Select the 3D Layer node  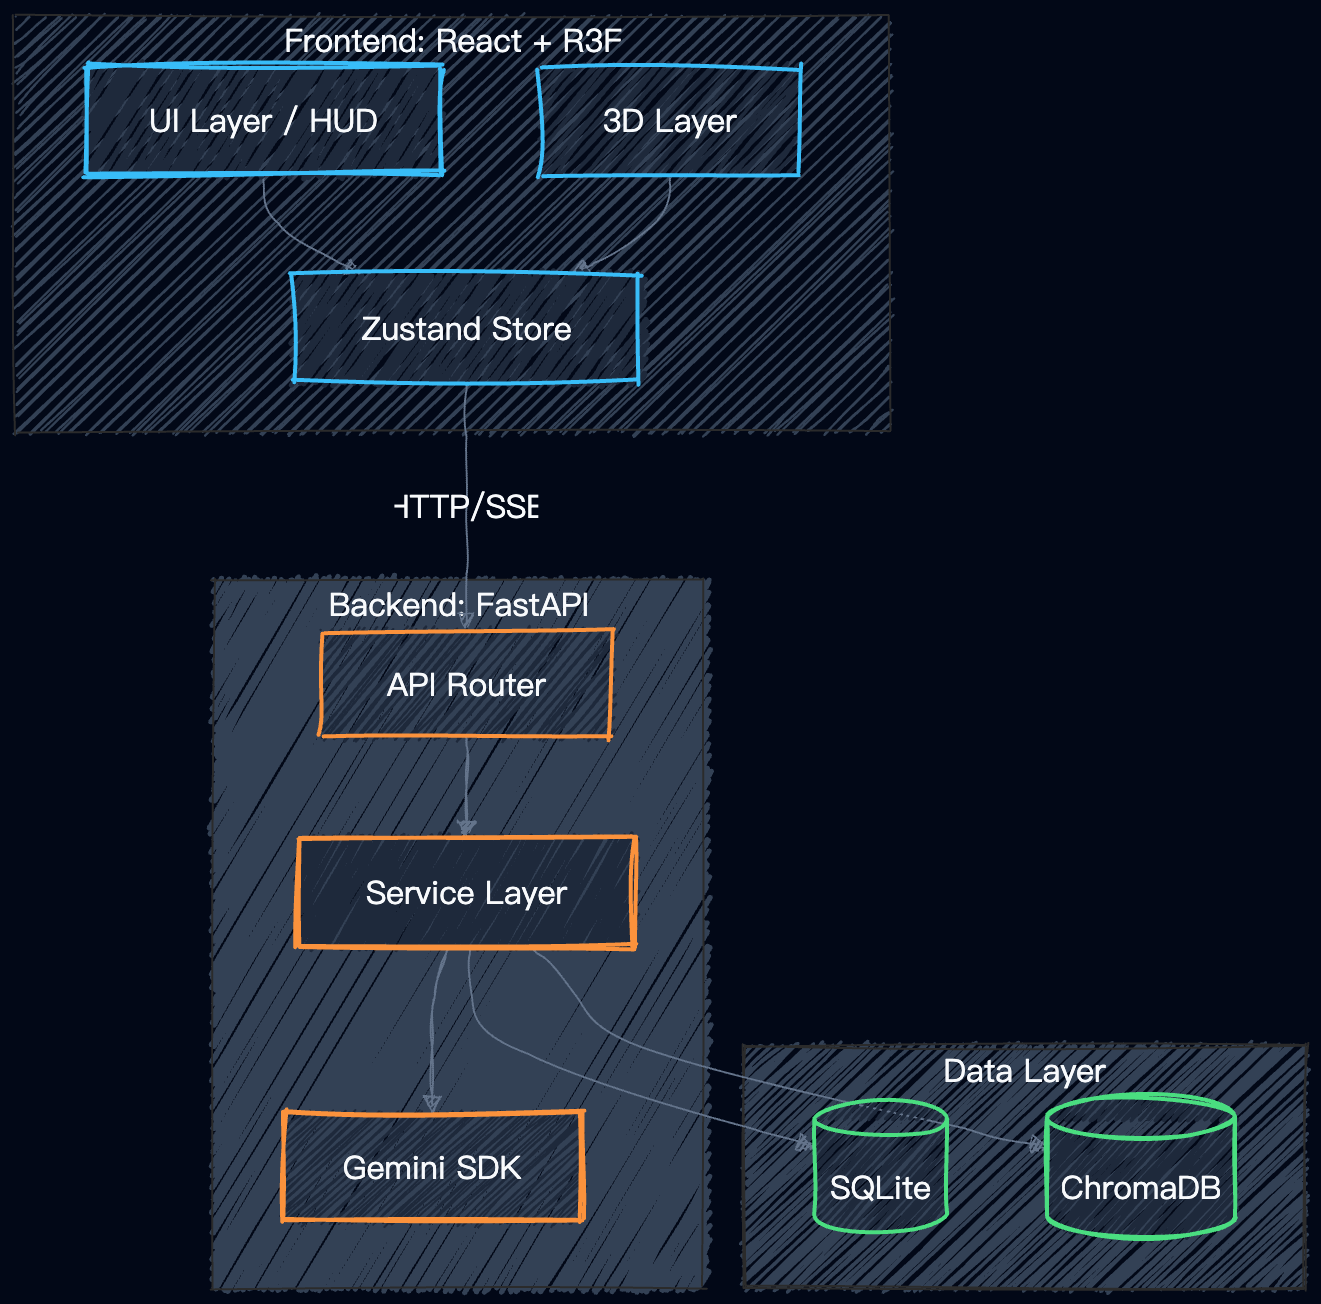tap(669, 121)
